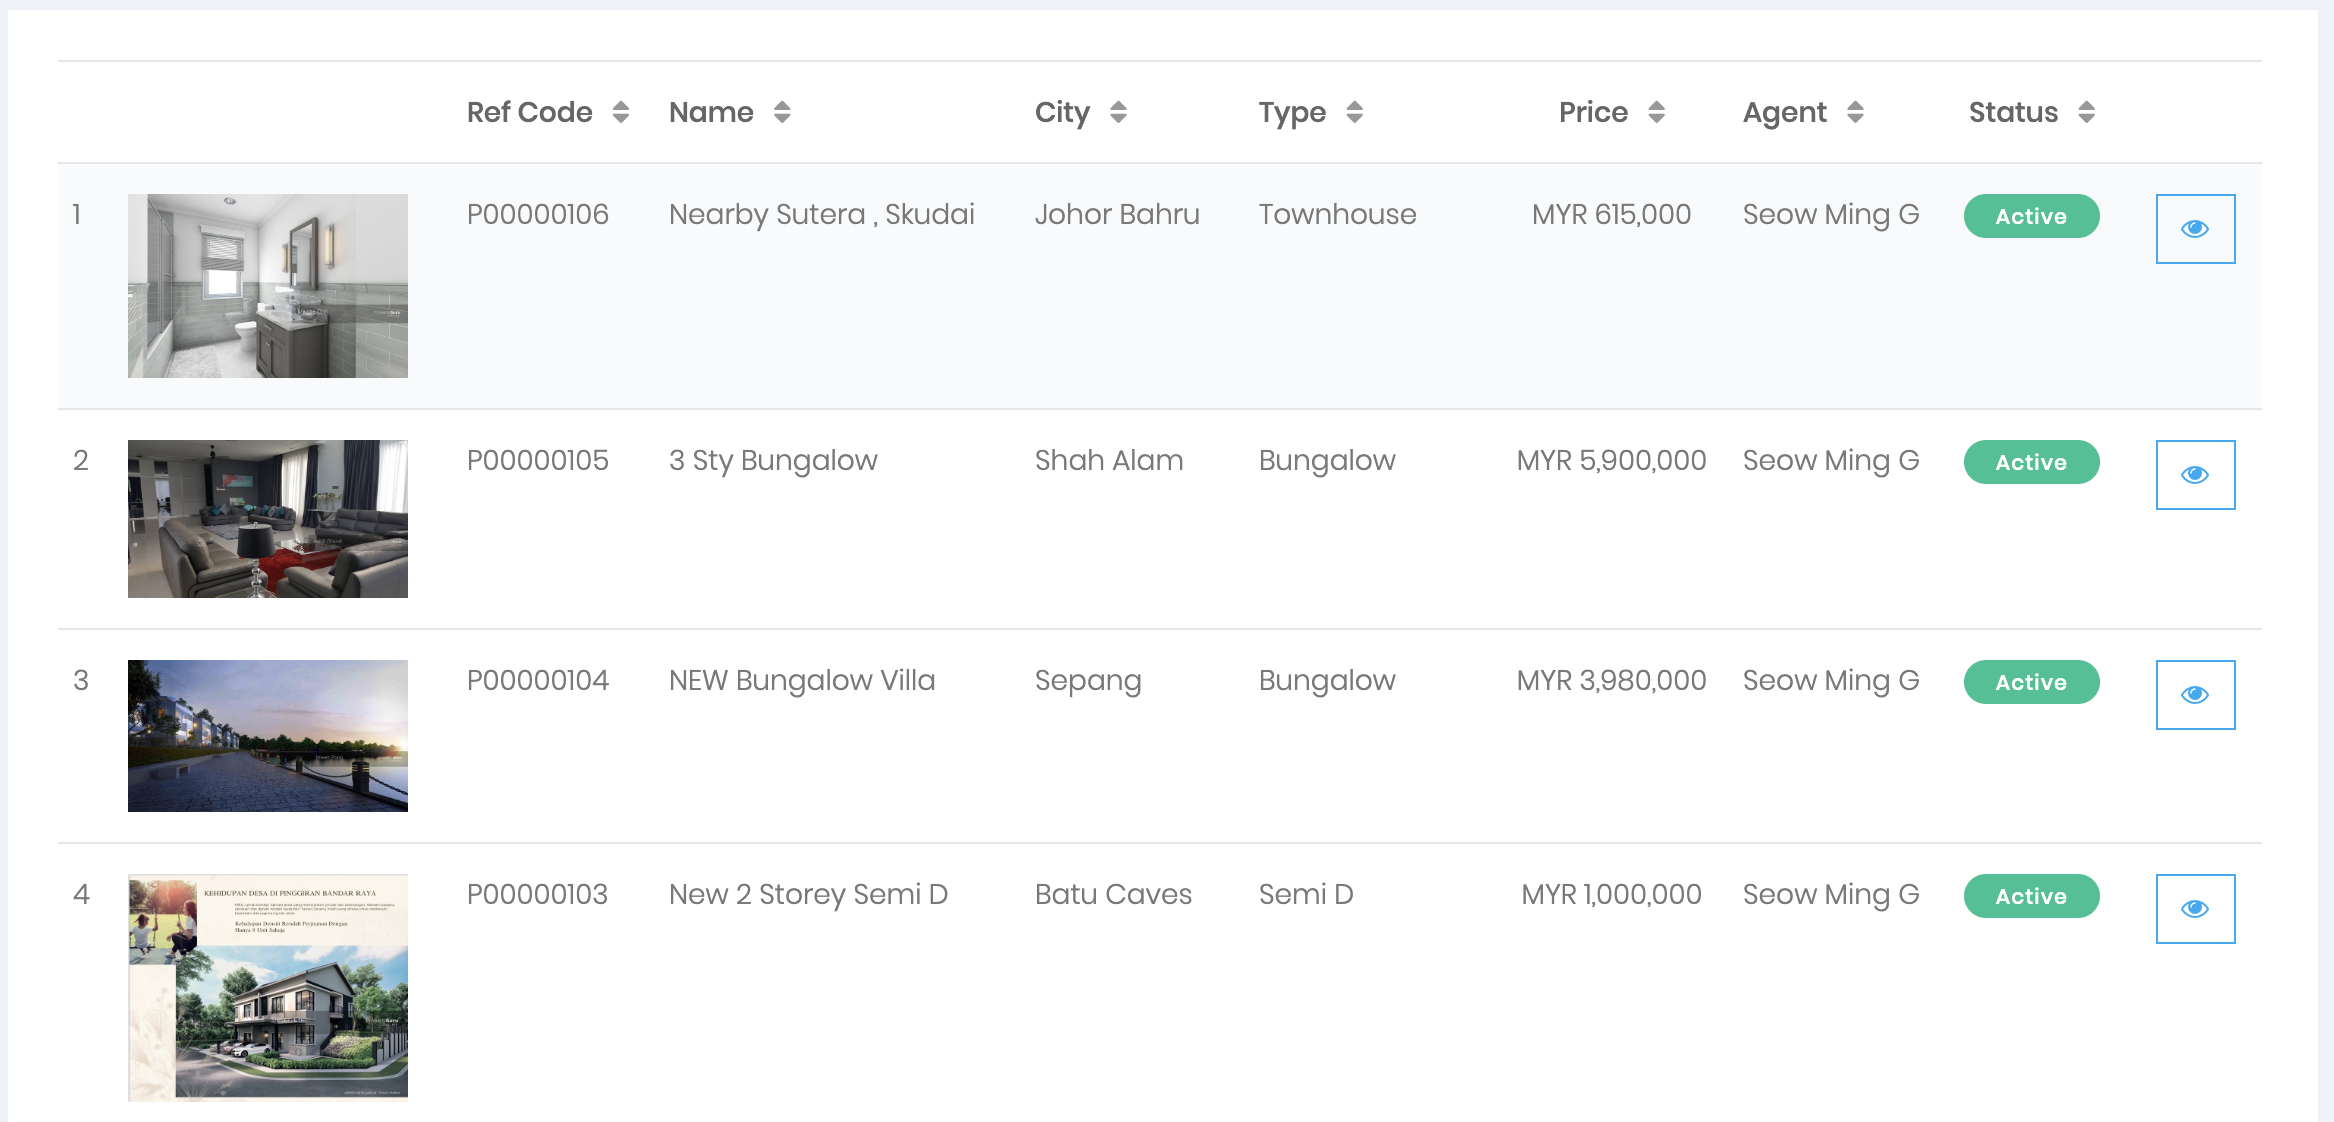
Task: Click eye button for New 2 Storey Semi D
Action: point(2195,909)
